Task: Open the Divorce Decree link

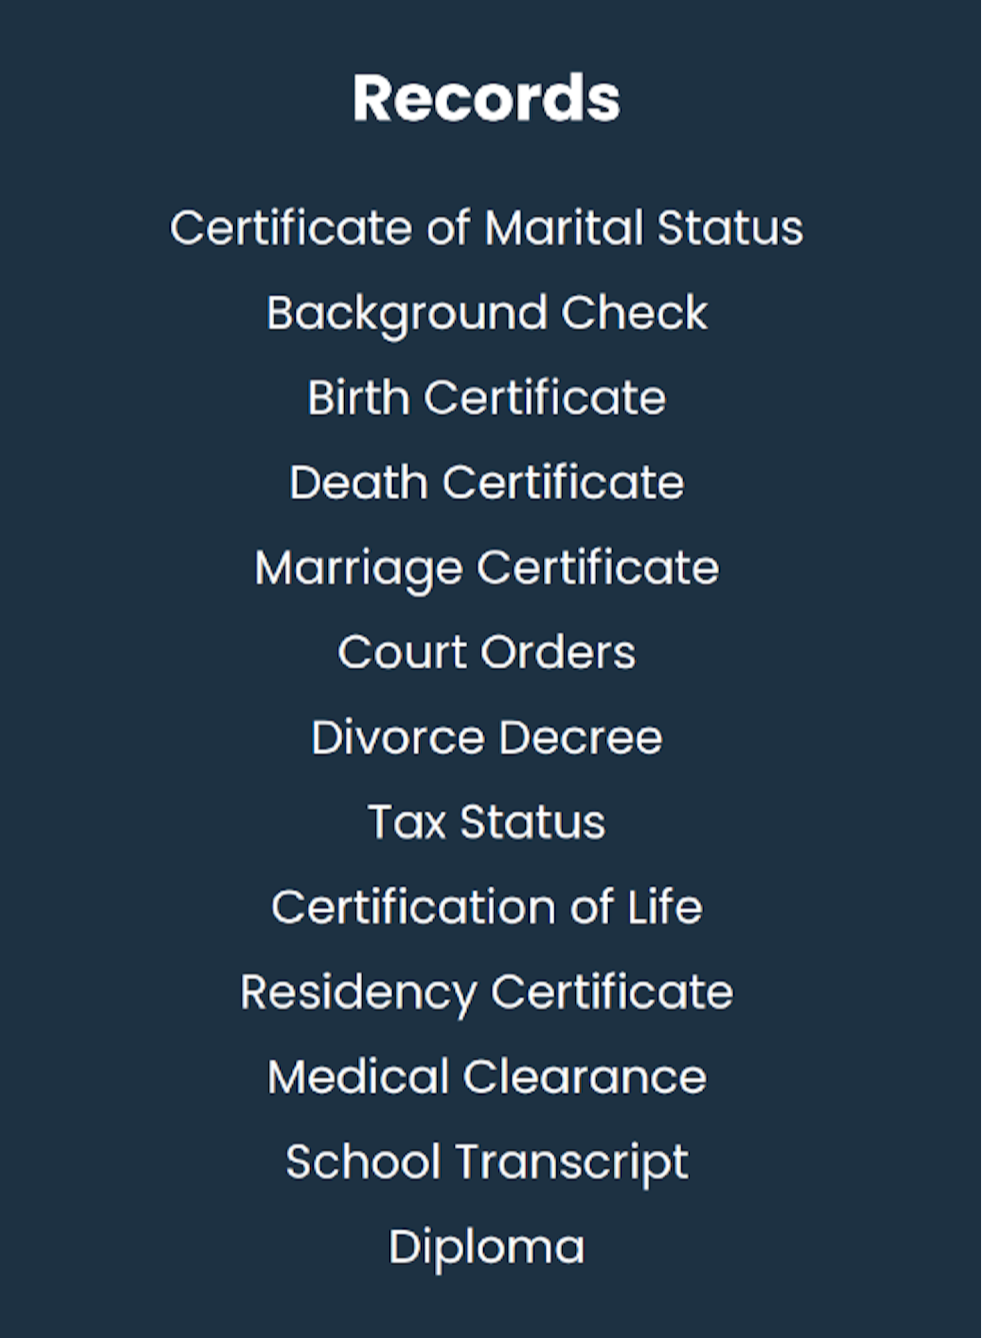Action: (486, 738)
